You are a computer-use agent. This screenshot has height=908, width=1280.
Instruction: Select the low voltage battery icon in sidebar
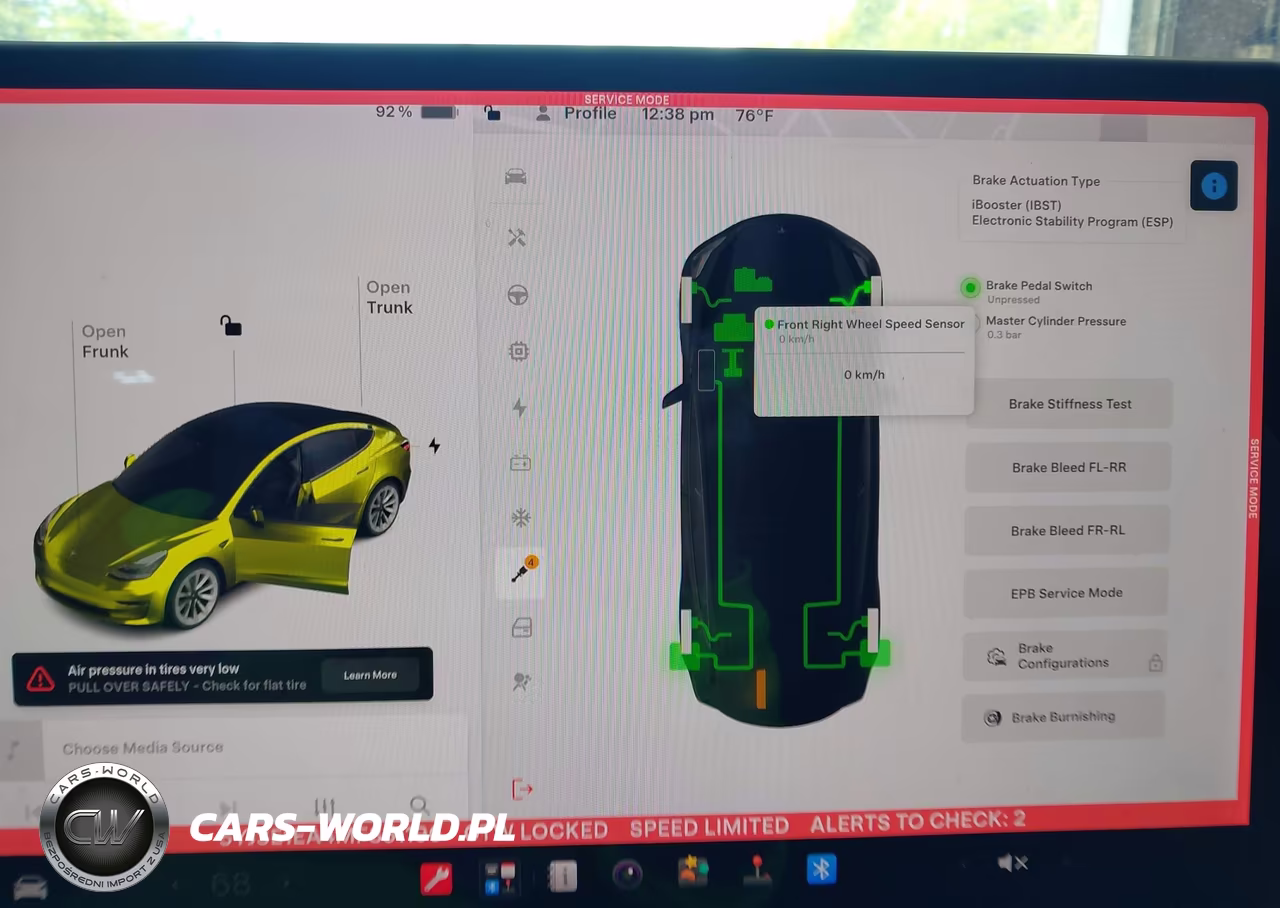(520, 463)
